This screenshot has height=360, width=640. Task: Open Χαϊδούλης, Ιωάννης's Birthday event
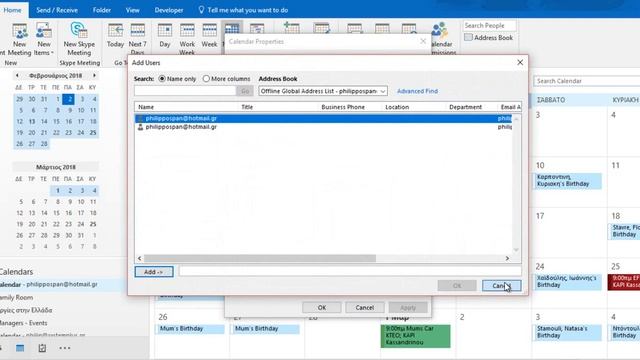[x=567, y=282]
